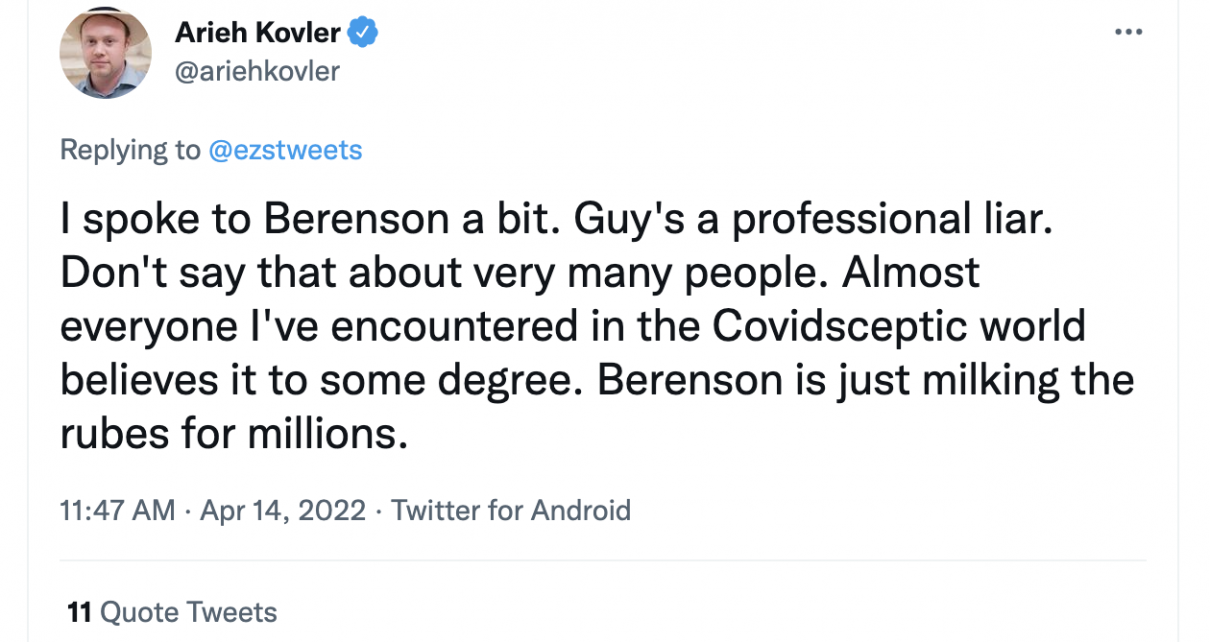Open the Arieh Kovler display name link

[x=258, y=33]
